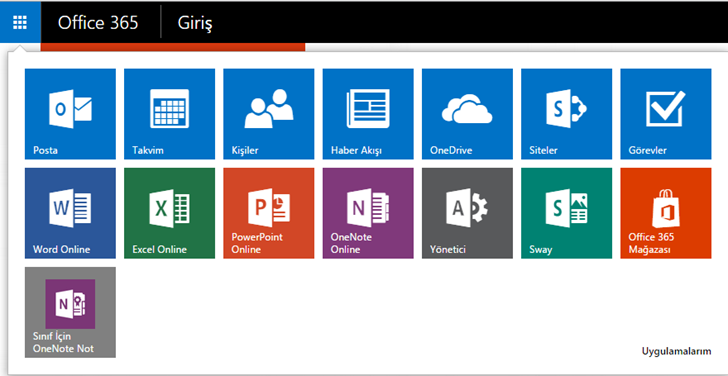Viewport: 728px width, 376px height.
Task: Open the Sway tile
Action: (x=566, y=213)
